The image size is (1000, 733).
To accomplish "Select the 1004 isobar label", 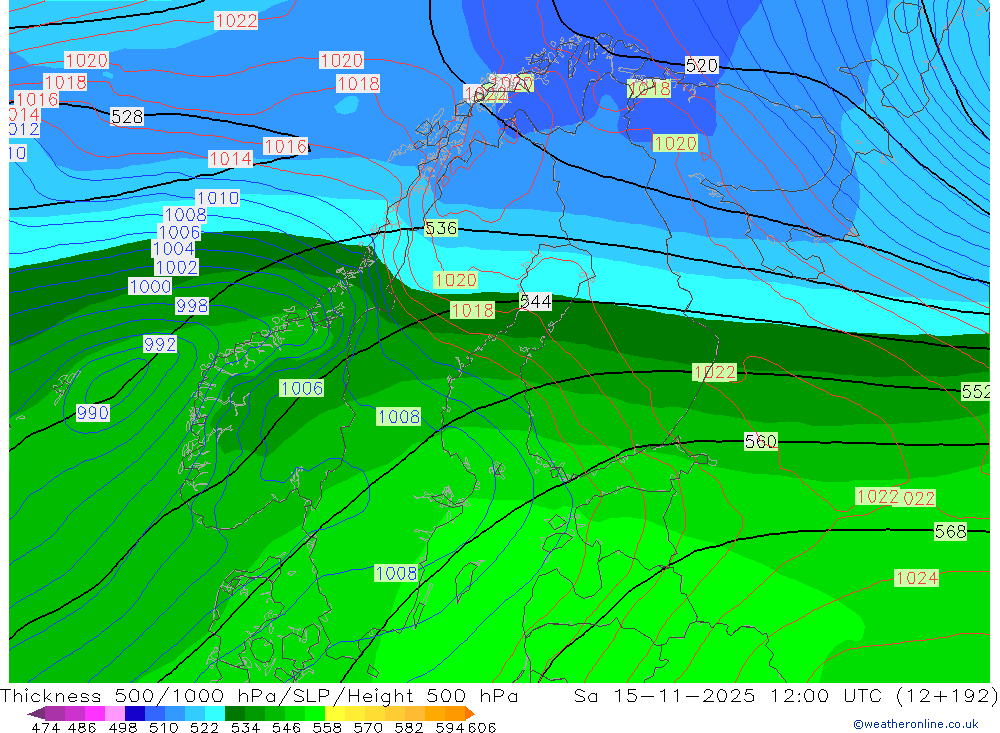I will (x=173, y=249).
